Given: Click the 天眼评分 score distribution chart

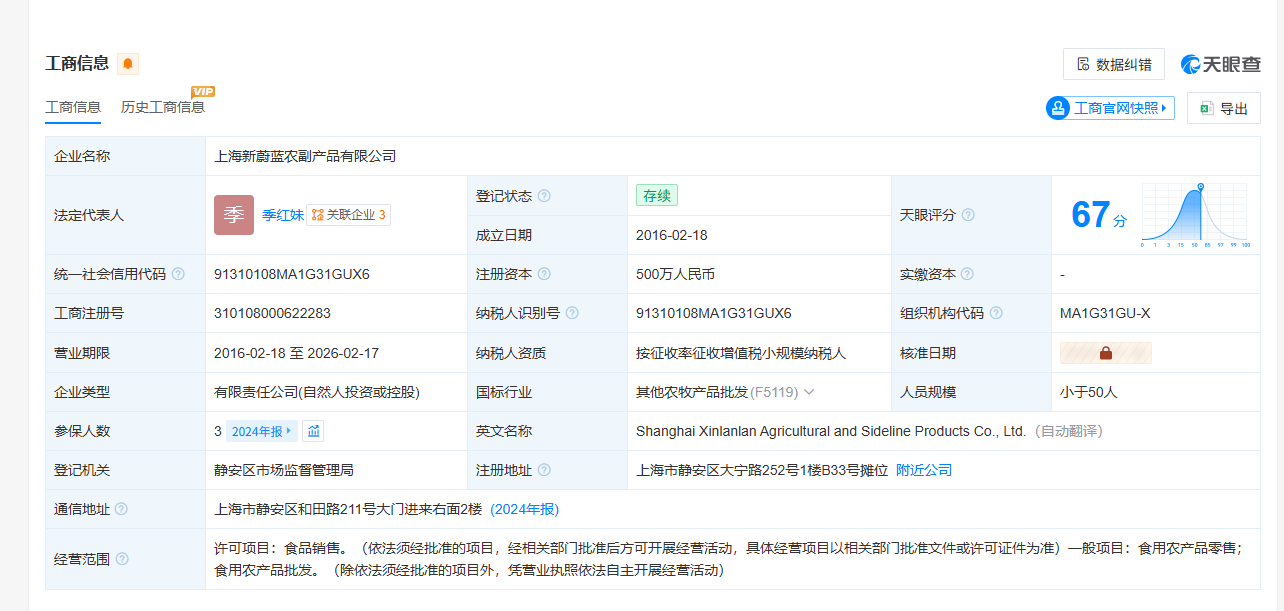Looking at the screenshot, I should (x=1195, y=214).
